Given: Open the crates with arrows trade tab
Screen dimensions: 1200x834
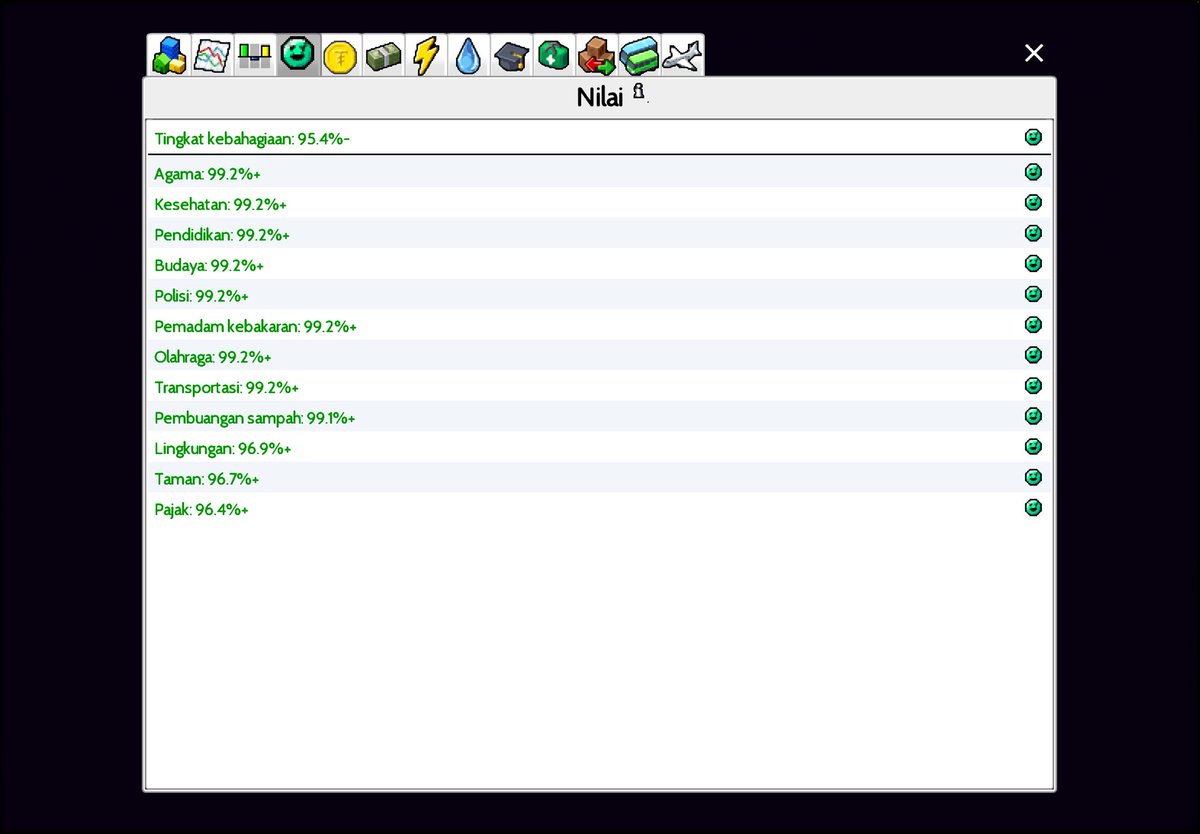Looking at the screenshot, I should [597, 56].
